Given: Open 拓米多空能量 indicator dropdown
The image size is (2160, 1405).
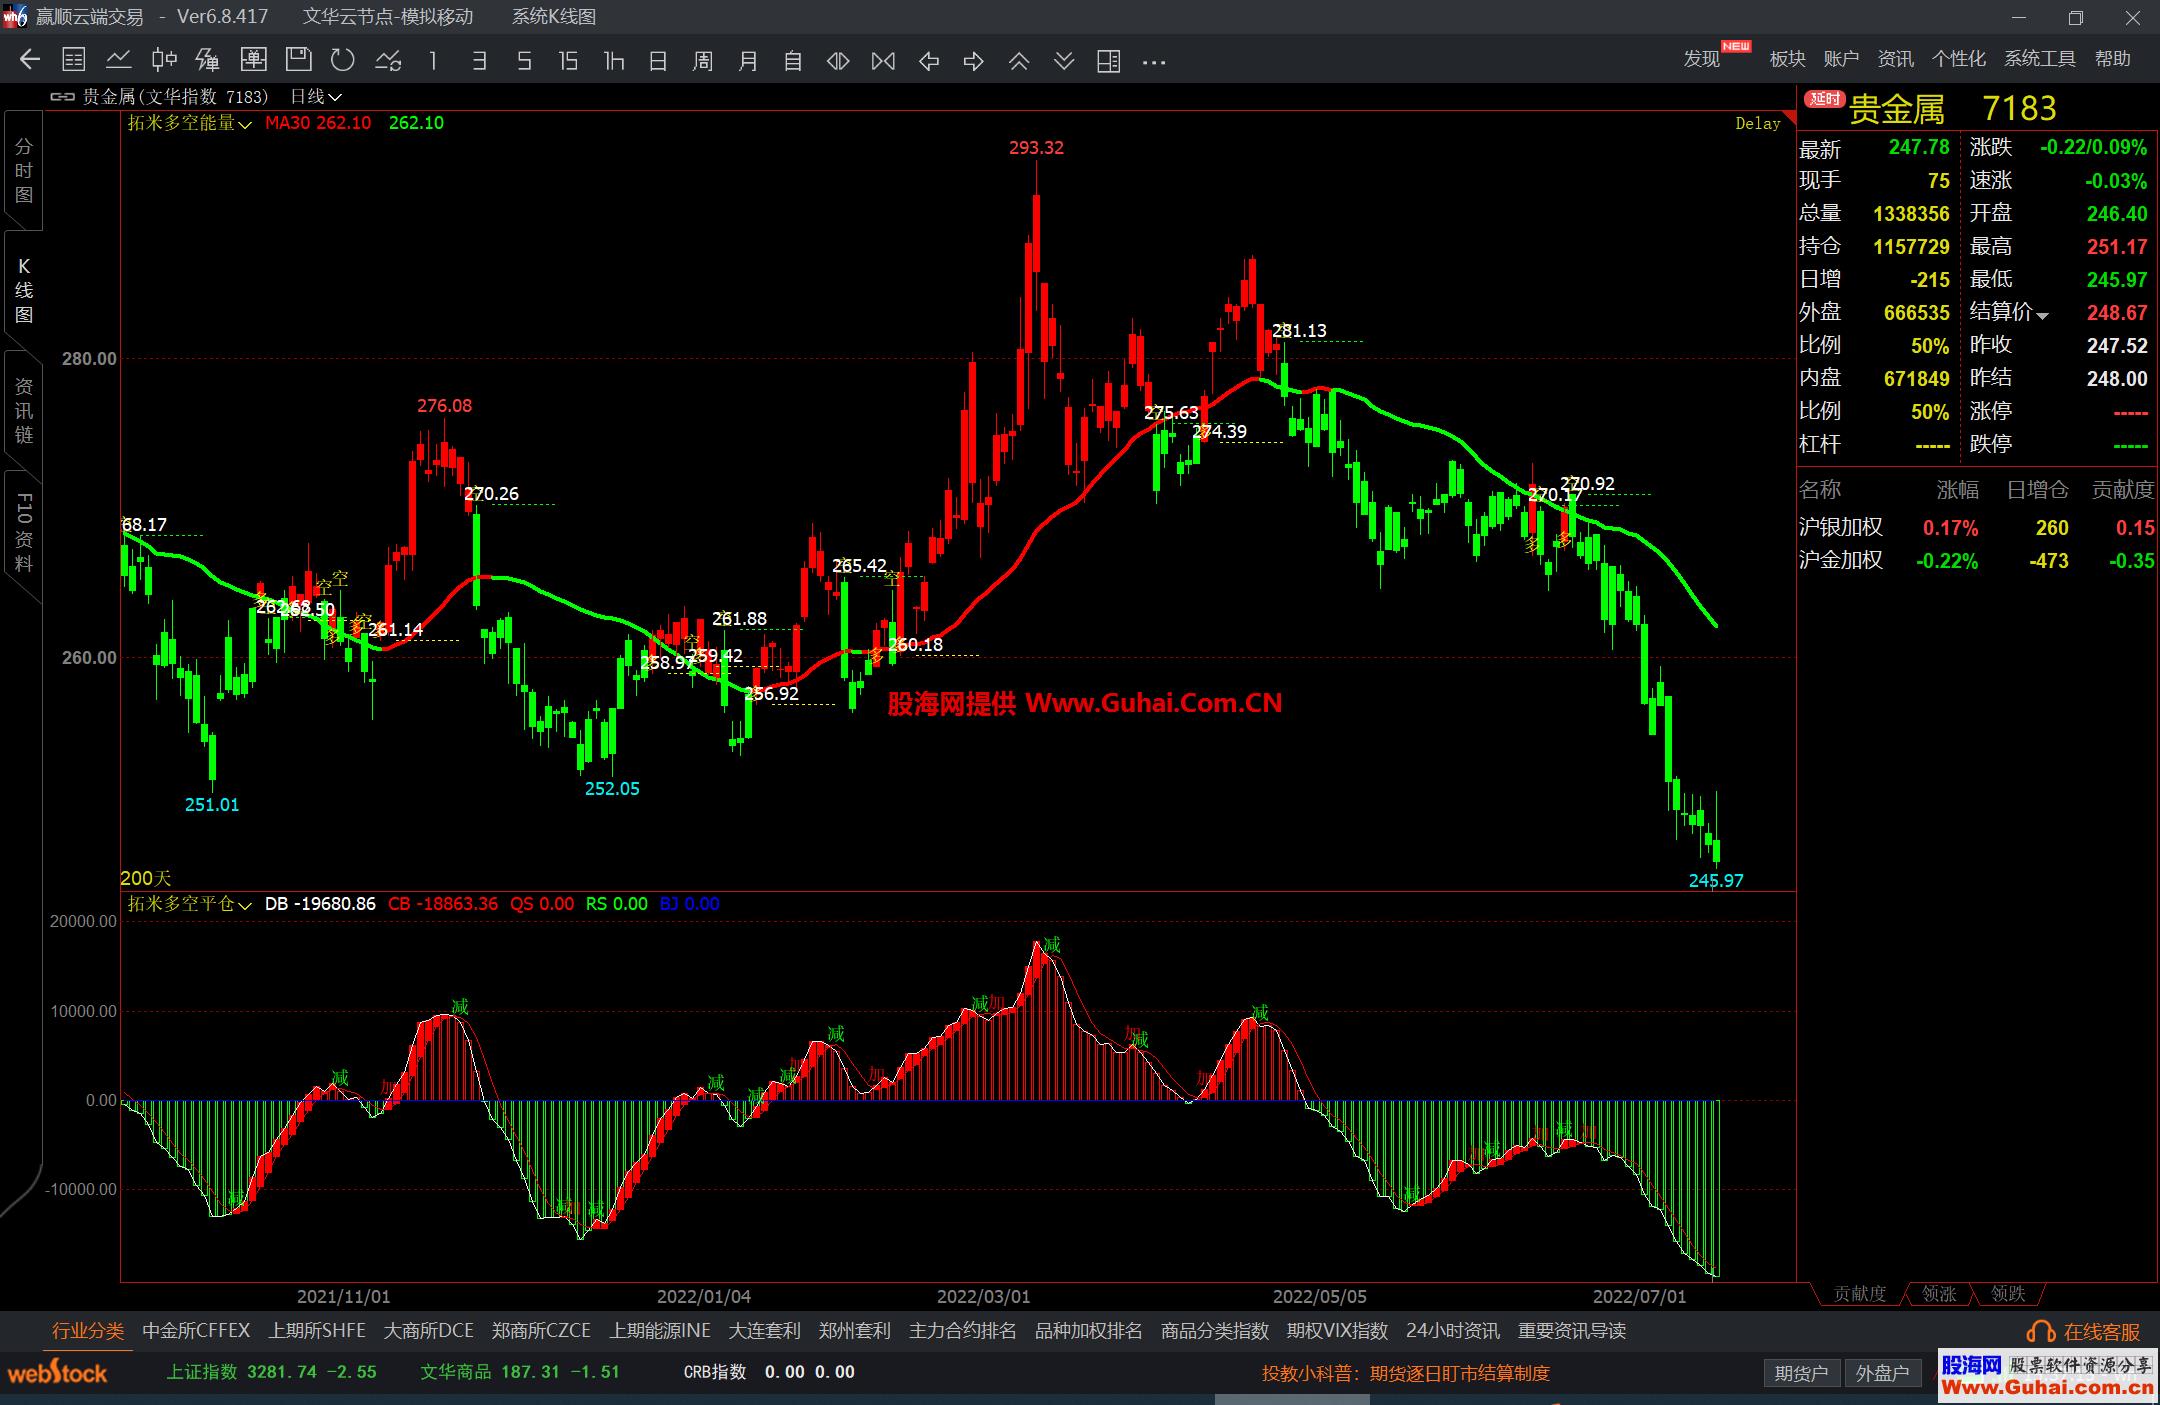Looking at the screenshot, I should coord(190,123).
